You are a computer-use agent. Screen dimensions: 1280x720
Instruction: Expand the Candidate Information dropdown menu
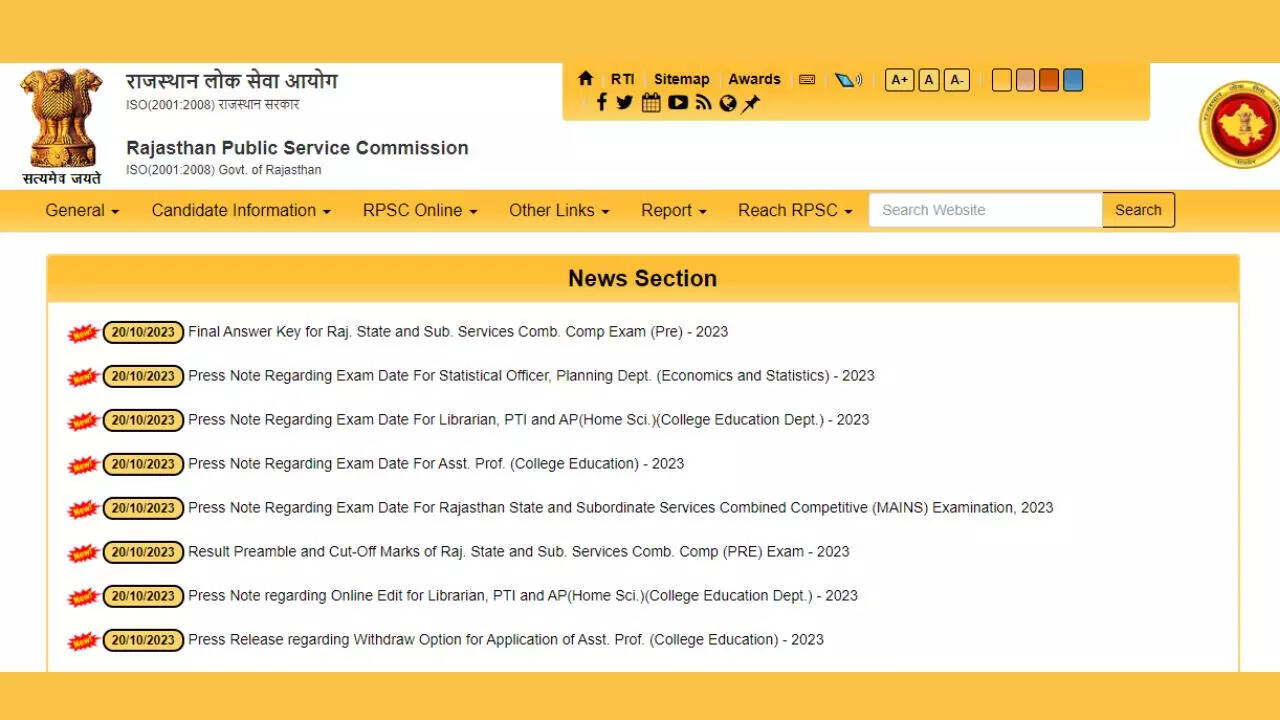pyautogui.click(x=241, y=210)
